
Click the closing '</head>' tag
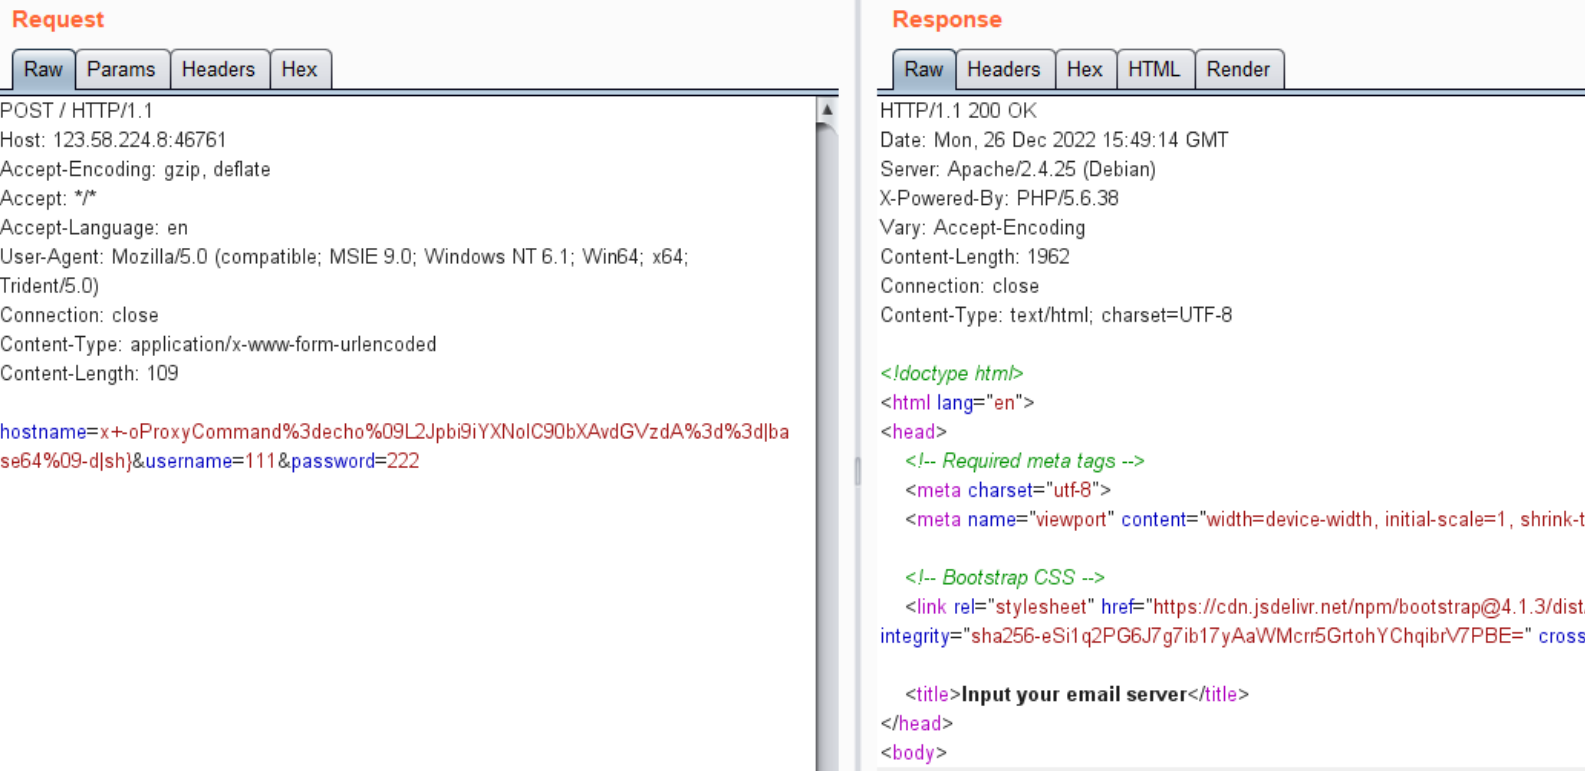(x=917, y=723)
